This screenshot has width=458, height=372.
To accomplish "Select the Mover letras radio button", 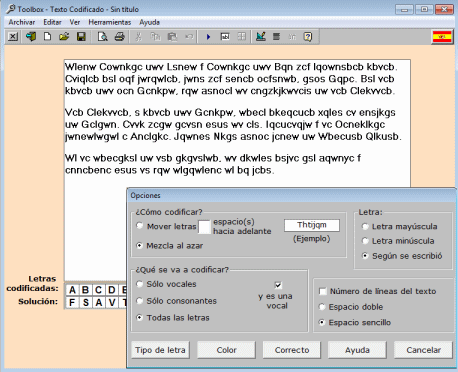I will [x=140, y=226].
